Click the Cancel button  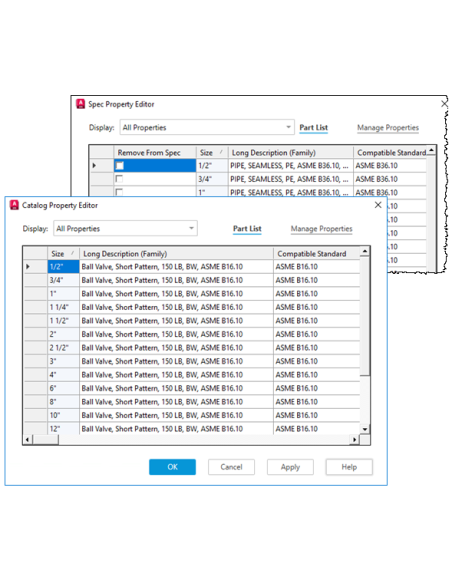(x=231, y=467)
